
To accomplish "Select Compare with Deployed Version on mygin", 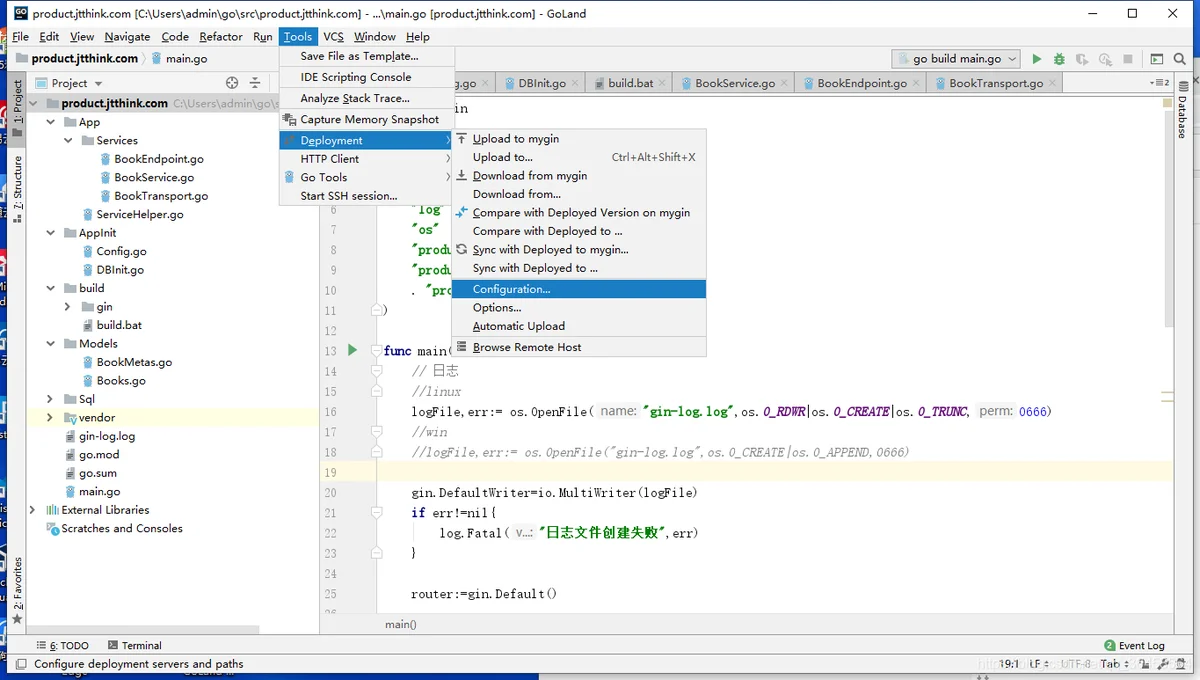I will click(x=579, y=213).
